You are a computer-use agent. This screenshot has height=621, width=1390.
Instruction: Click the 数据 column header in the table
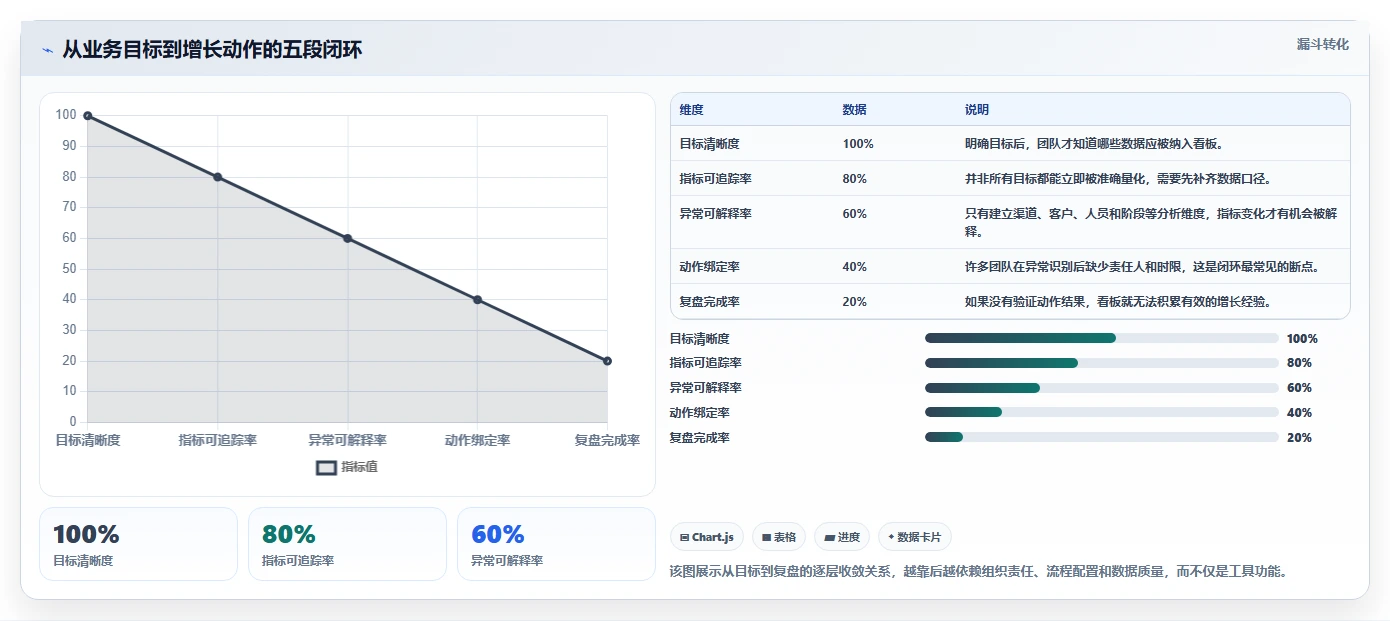click(x=855, y=110)
